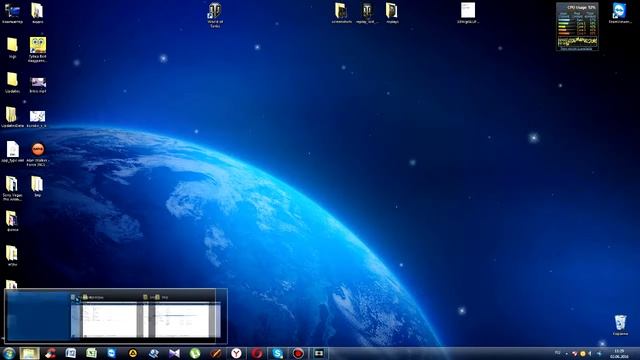Open the Windows Start menu orb
The image size is (640, 360).
(9, 353)
